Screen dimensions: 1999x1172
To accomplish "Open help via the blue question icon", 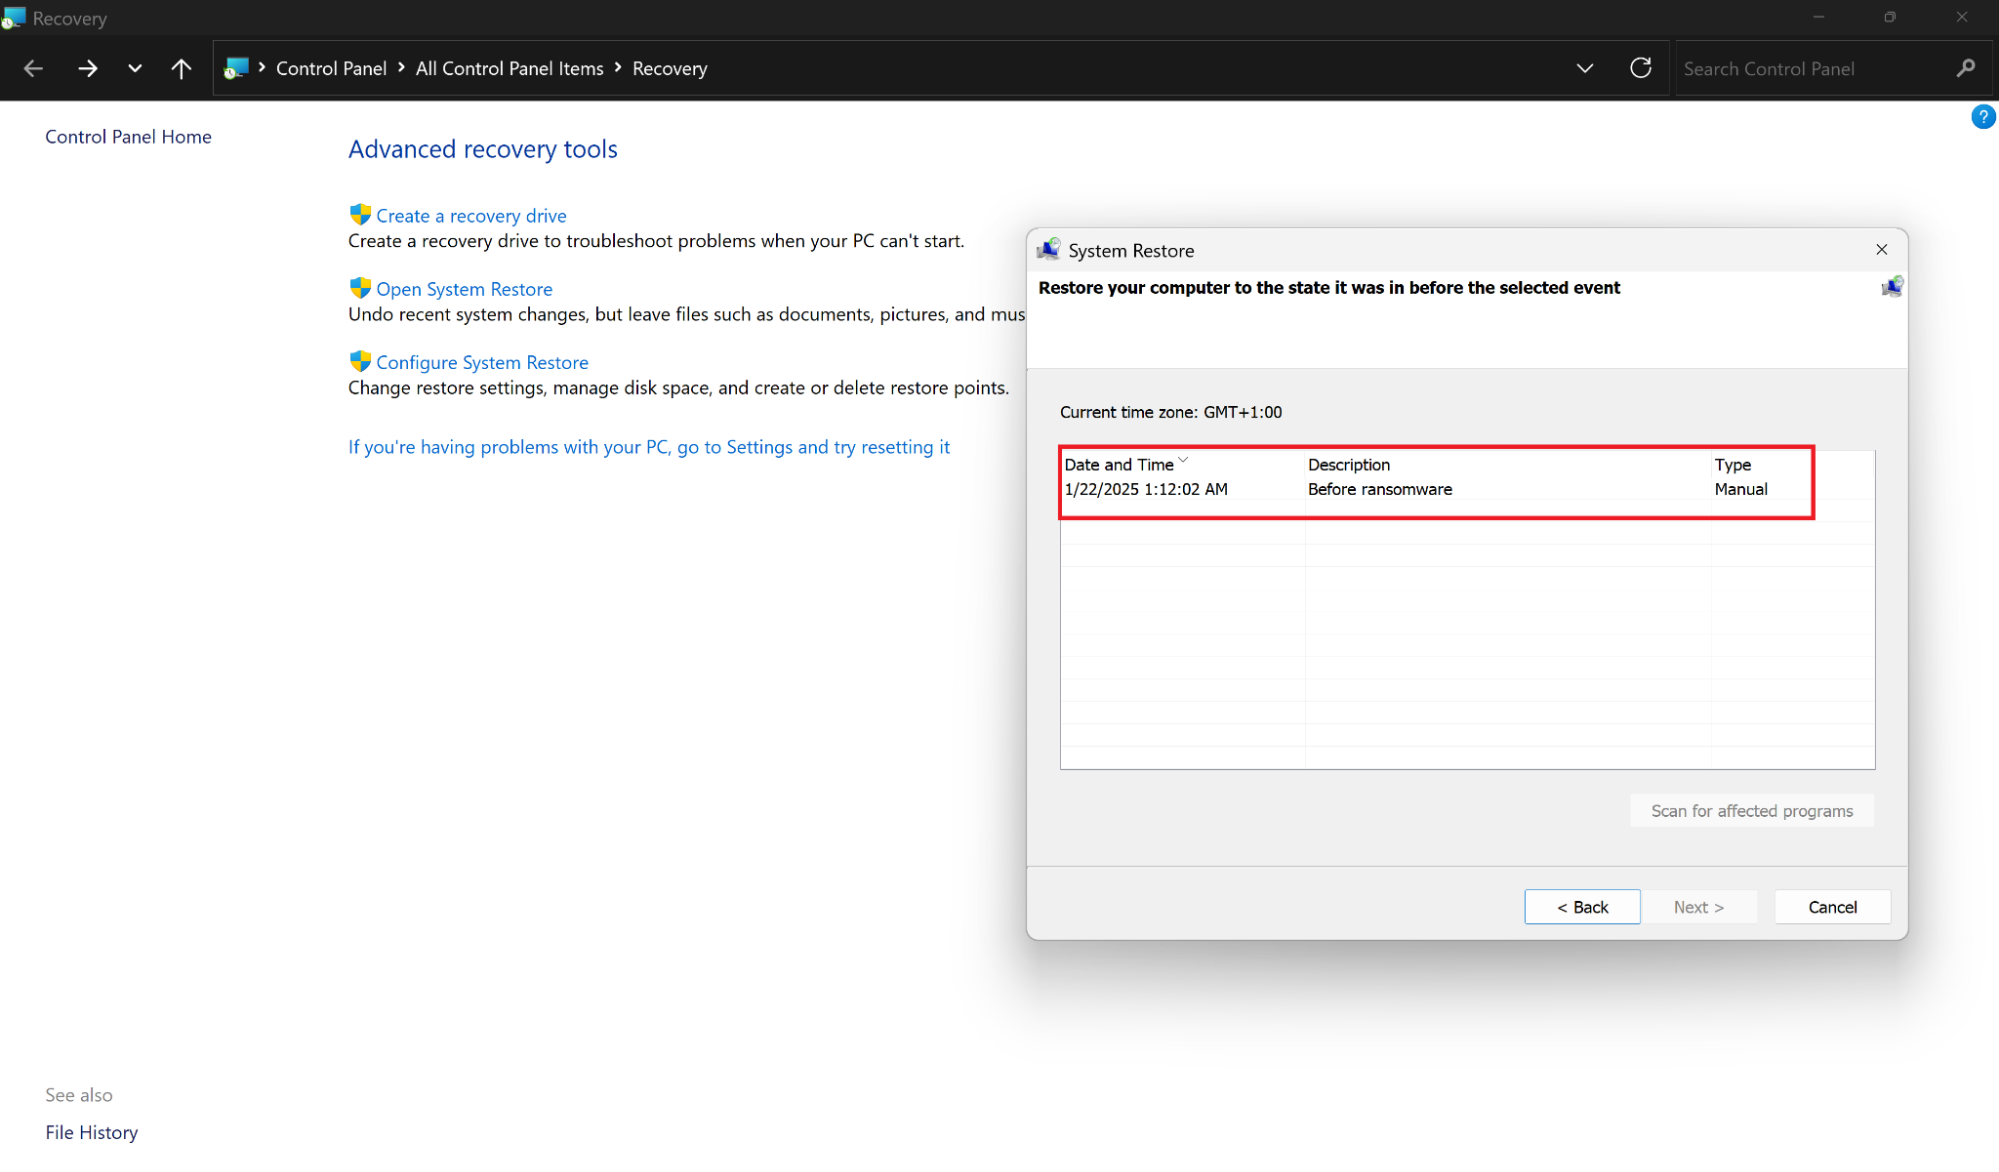I will coord(1983,117).
